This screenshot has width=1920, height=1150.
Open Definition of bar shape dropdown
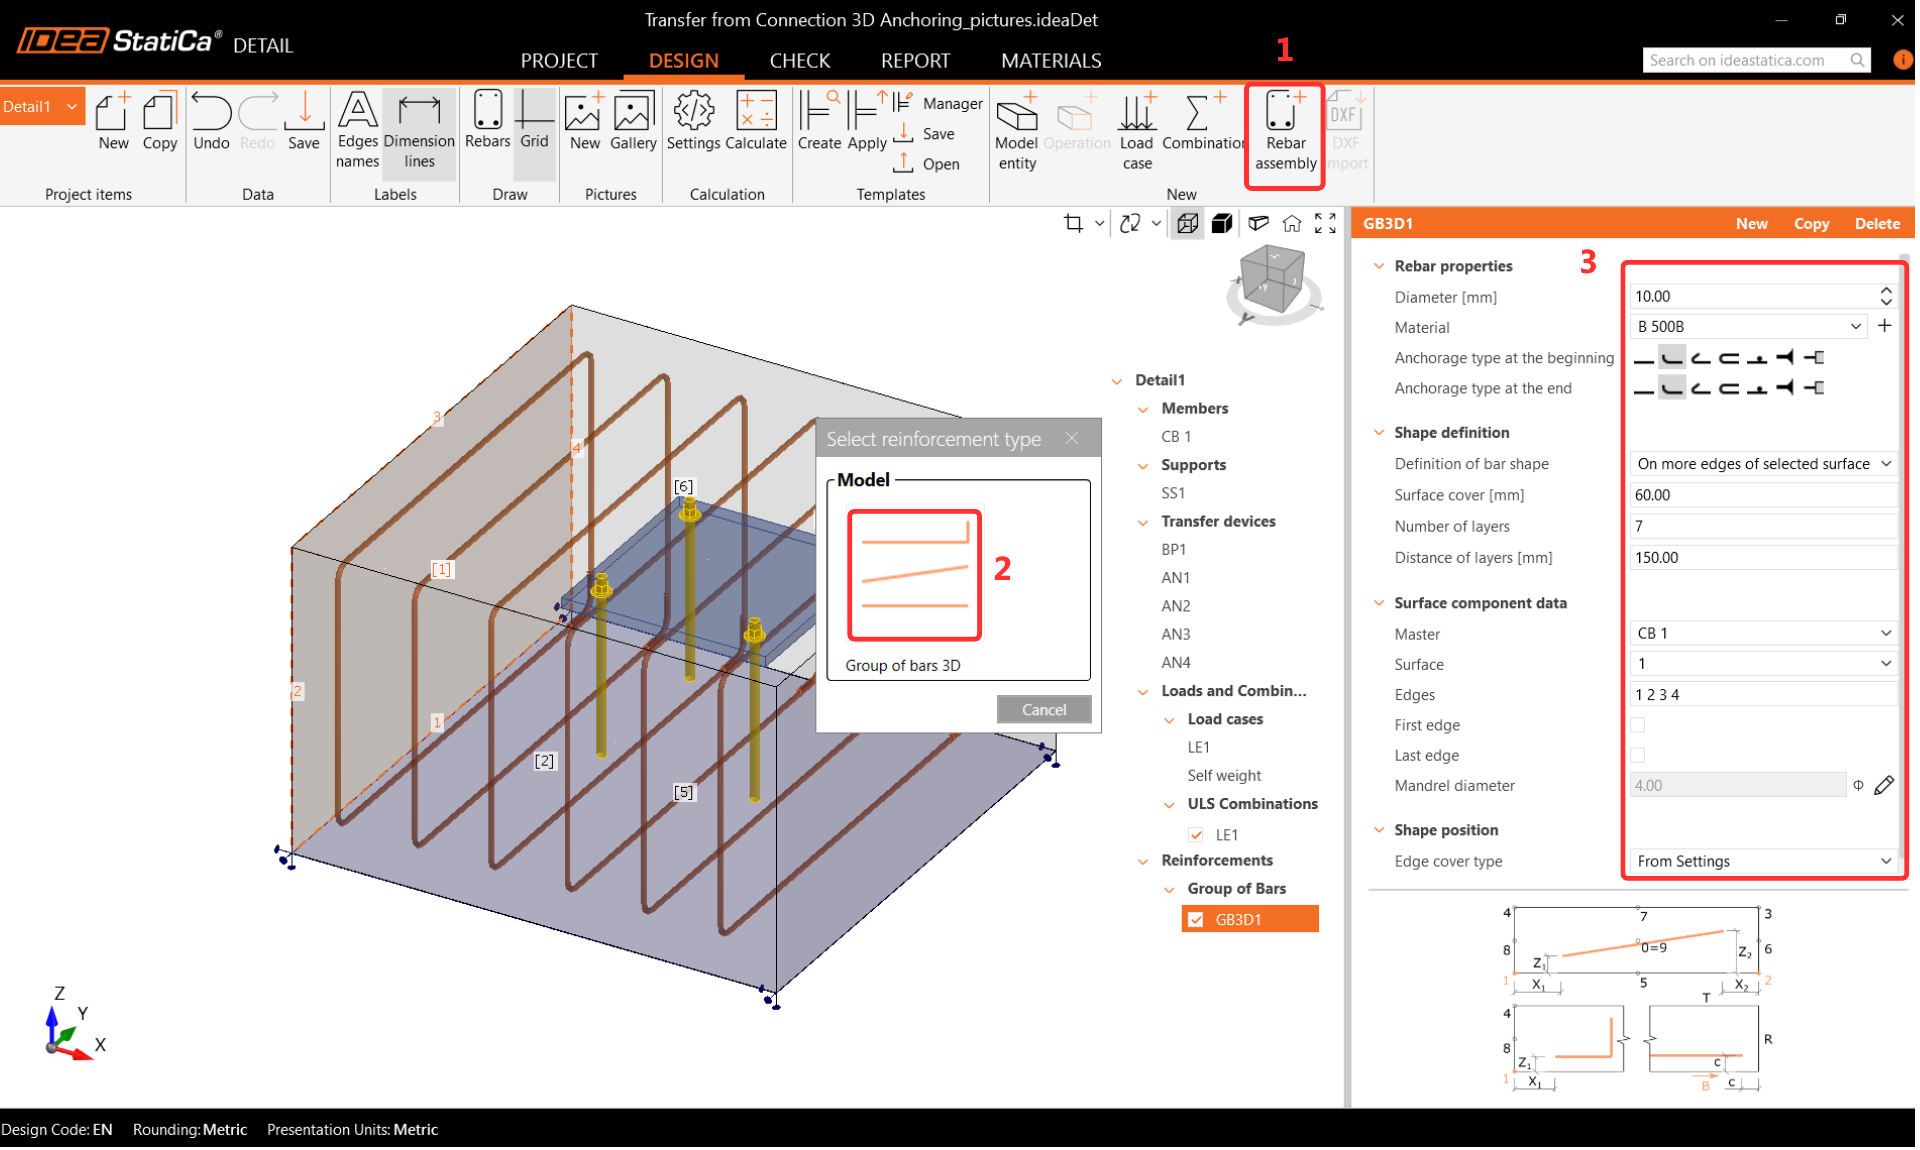[1763, 464]
